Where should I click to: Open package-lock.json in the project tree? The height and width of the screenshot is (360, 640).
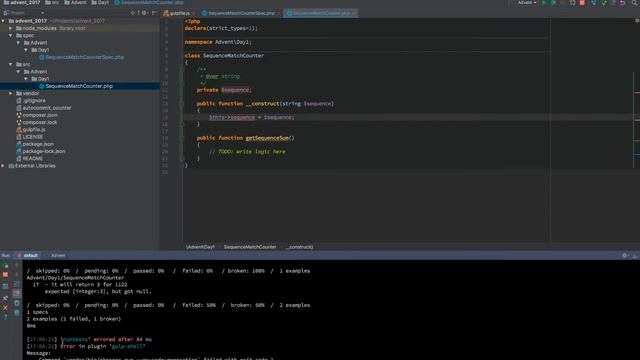(44, 151)
